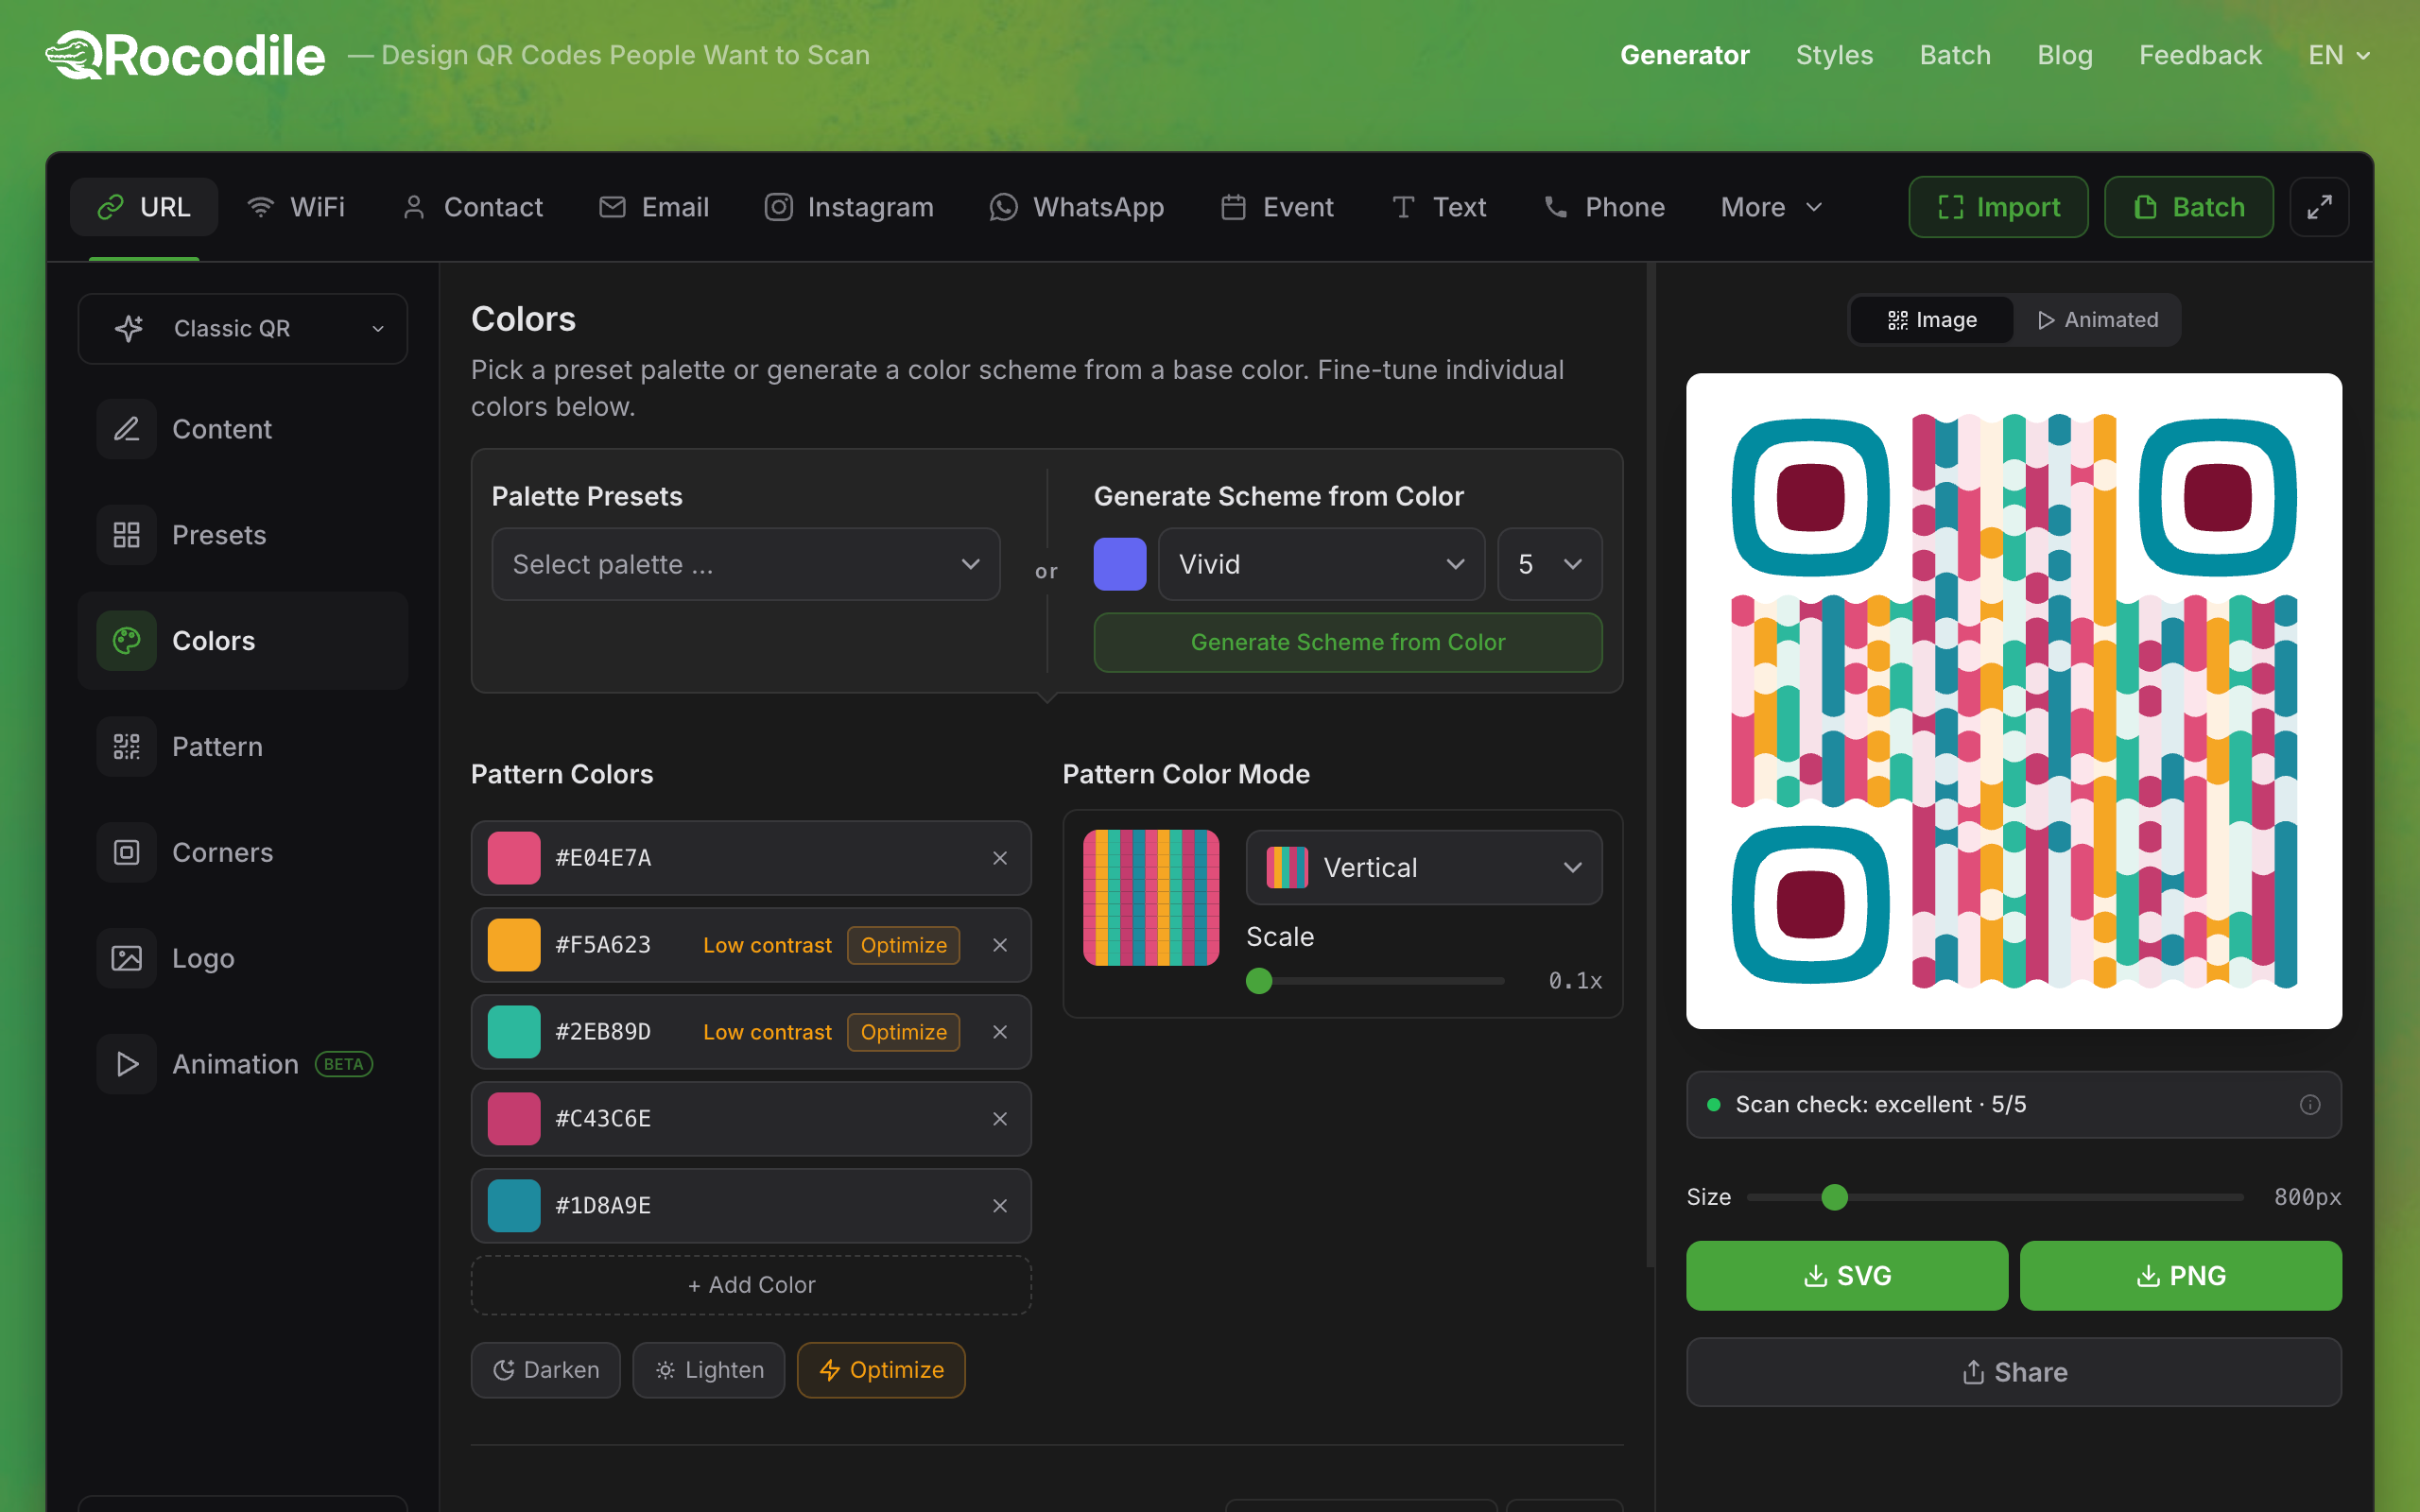
Task: Click the sparkle icon beside Classic QR
Action: tap(129, 328)
